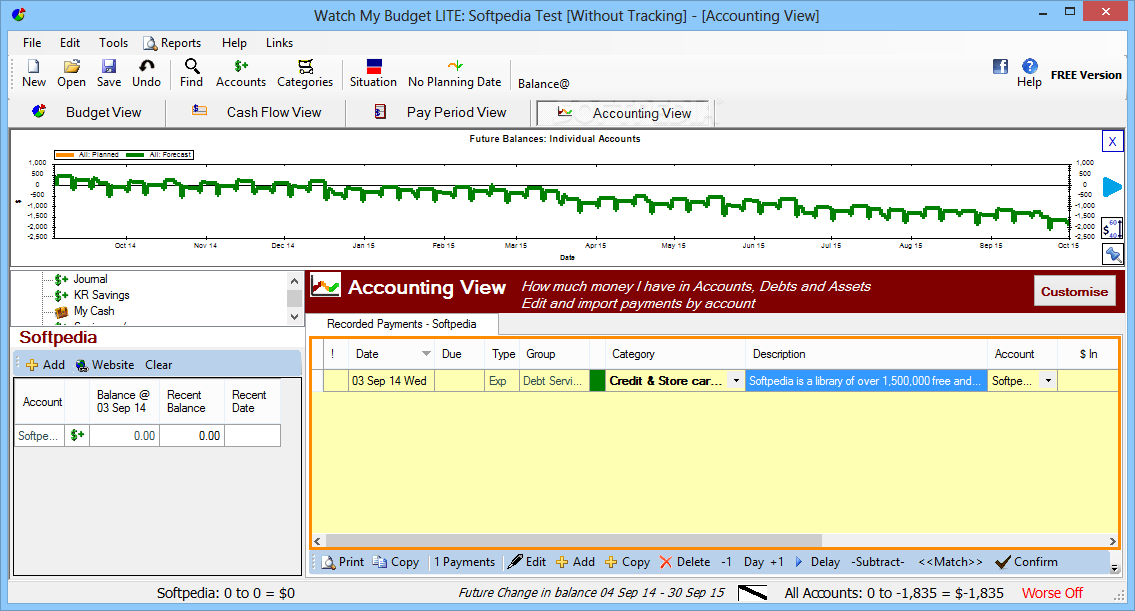
Task: Open a budget file via Open icon
Action: [x=71, y=73]
